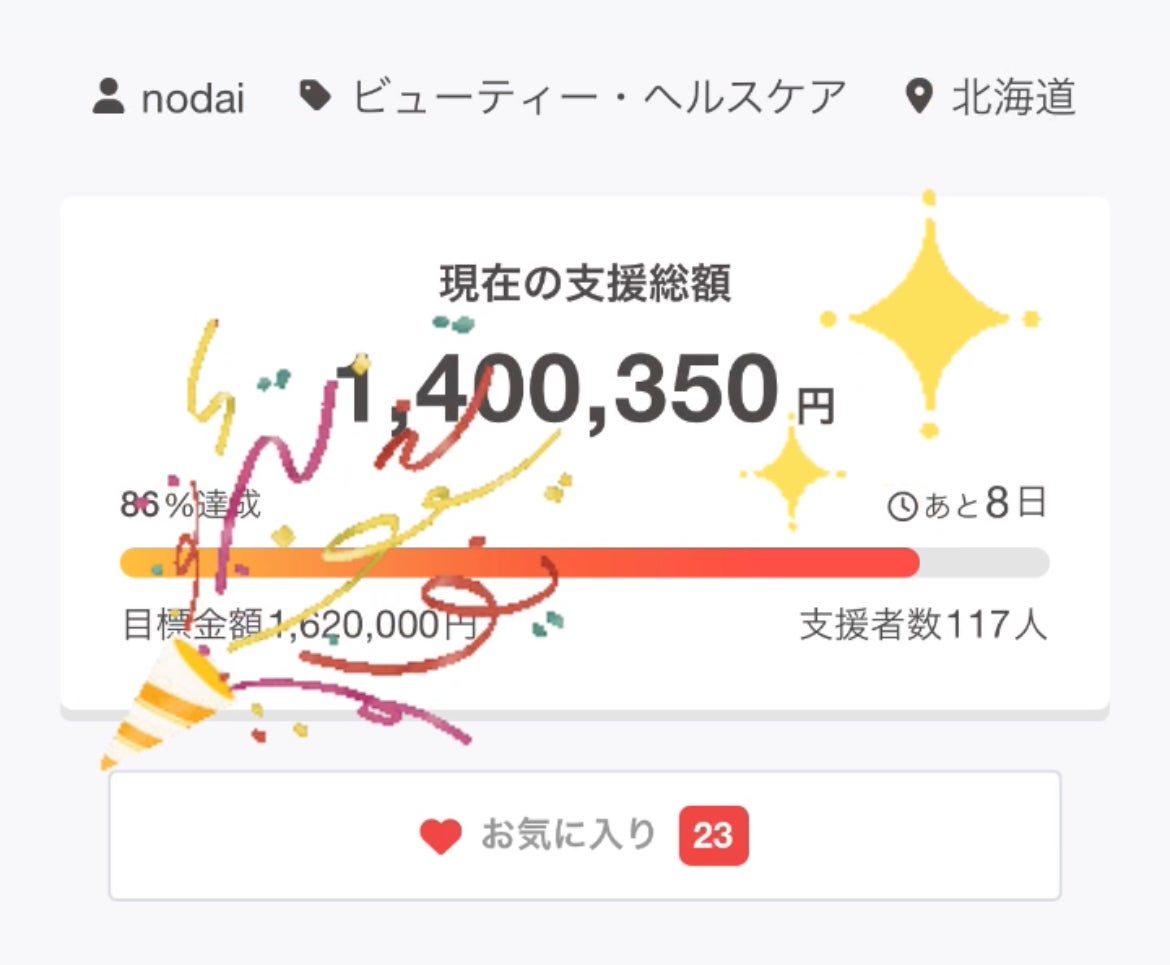Viewport: 1170px width, 965px height.
Task: Click the red heart favorite icon
Action: pos(440,836)
